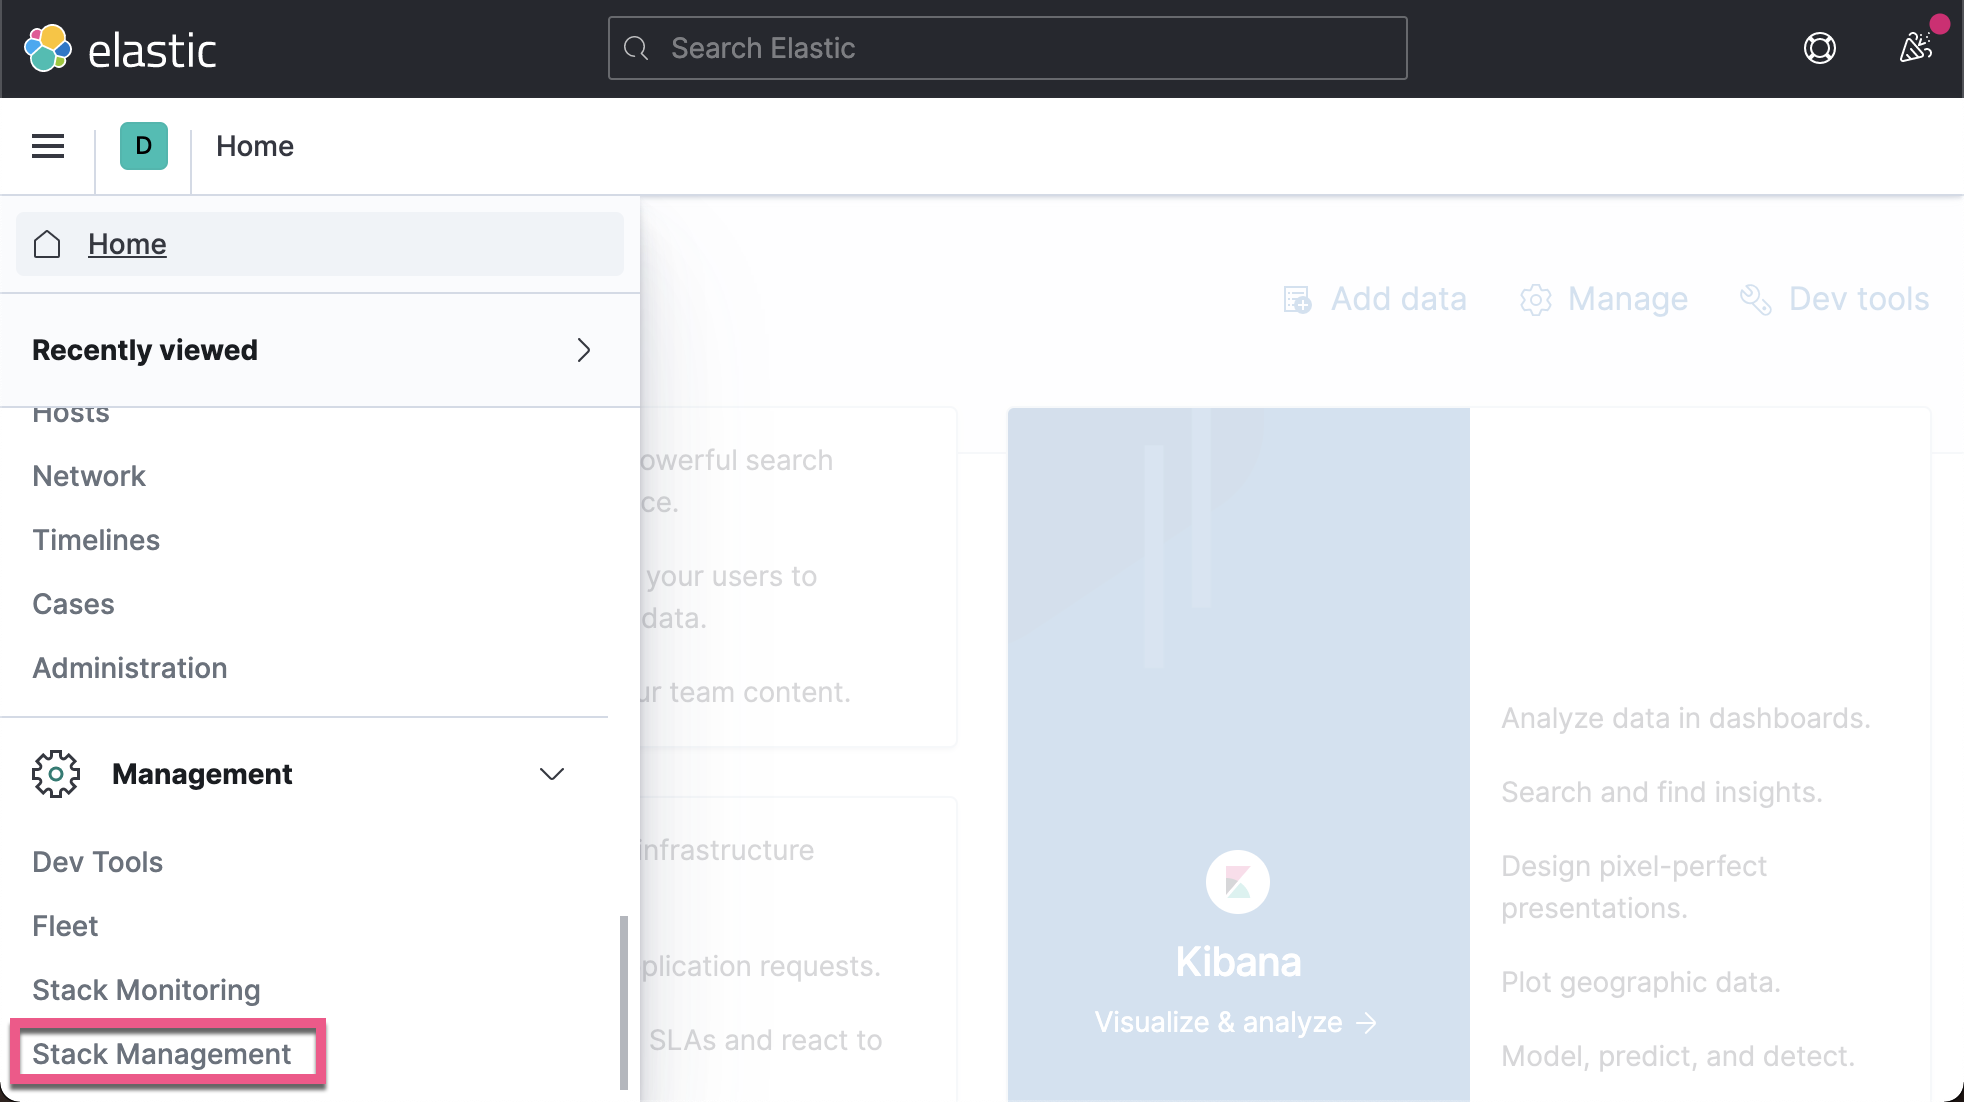This screenshot has height=1102, width=1964.
Task: Expand the Recently viewed list
Action: [x=584, y=350]
